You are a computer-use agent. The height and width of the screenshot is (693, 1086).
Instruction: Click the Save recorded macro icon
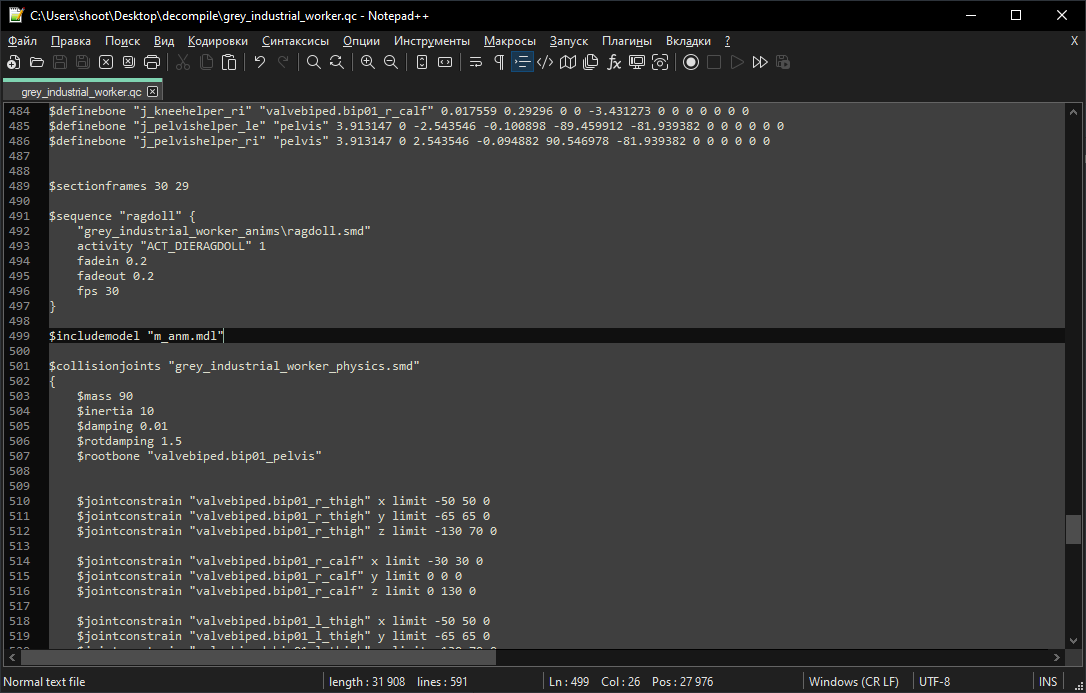783,62
